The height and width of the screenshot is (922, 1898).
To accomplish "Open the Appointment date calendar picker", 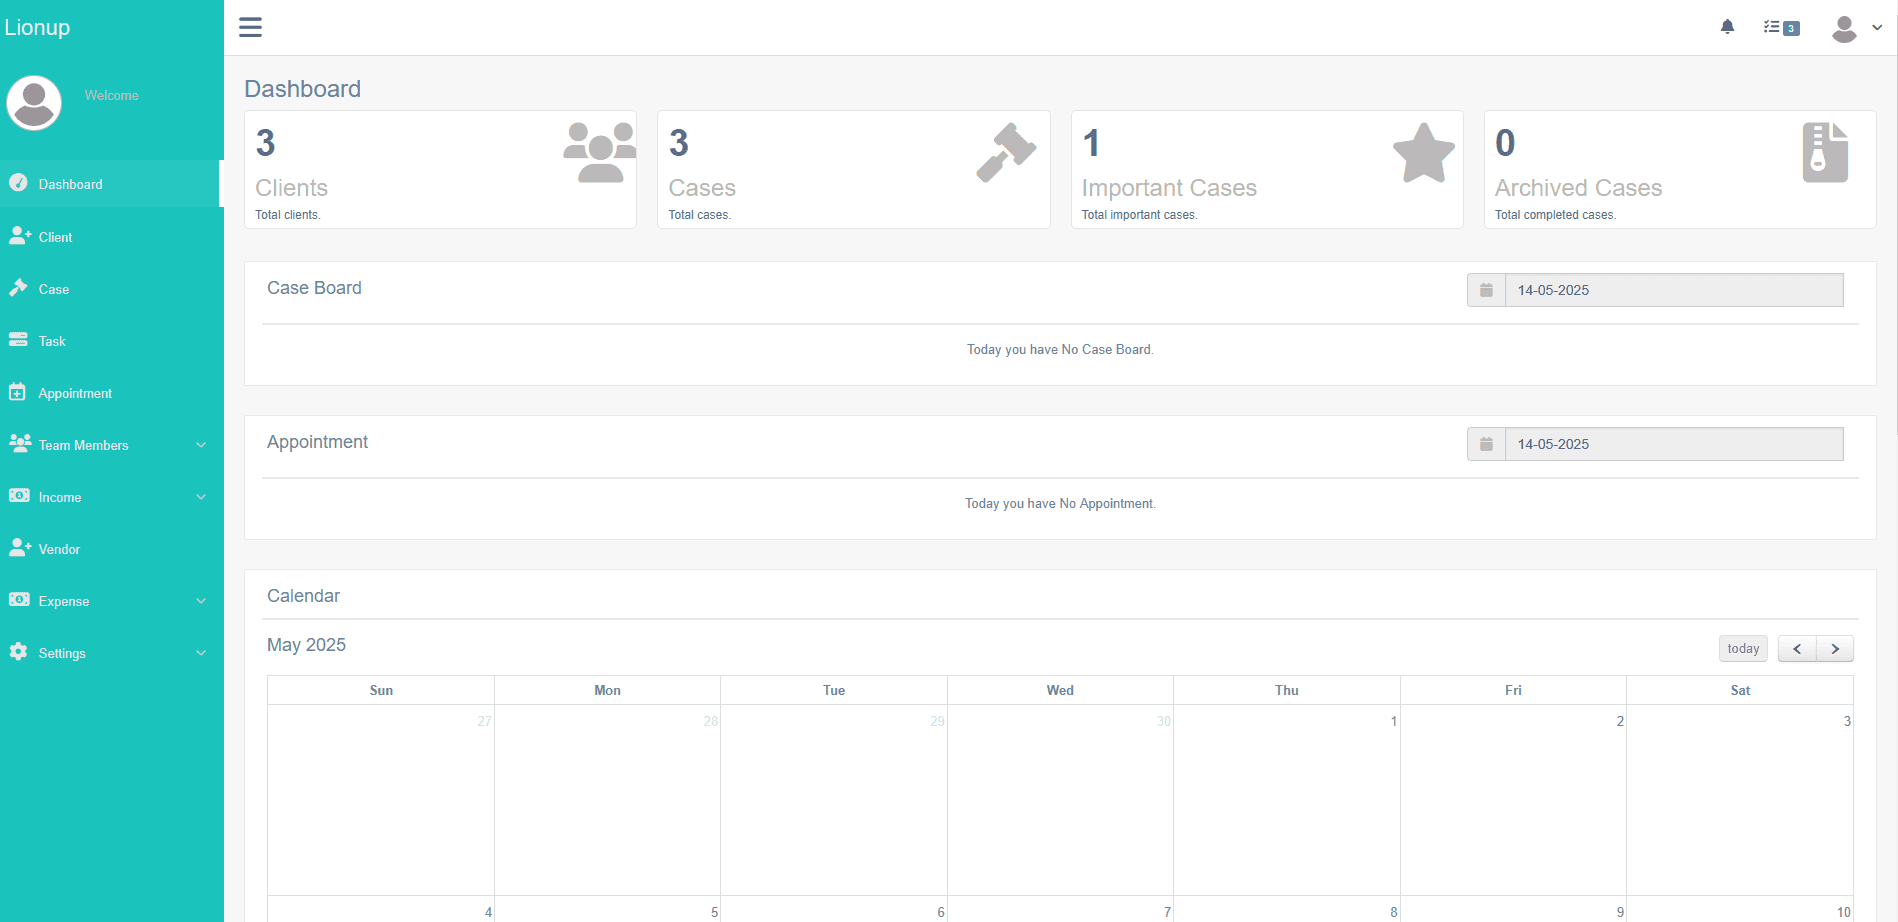I will pos(1486,443).
